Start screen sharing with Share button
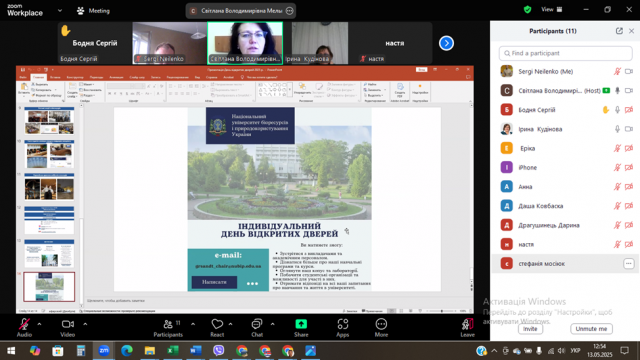The width and height of the screenshot is (640, 360). click(x=301, y=327)
